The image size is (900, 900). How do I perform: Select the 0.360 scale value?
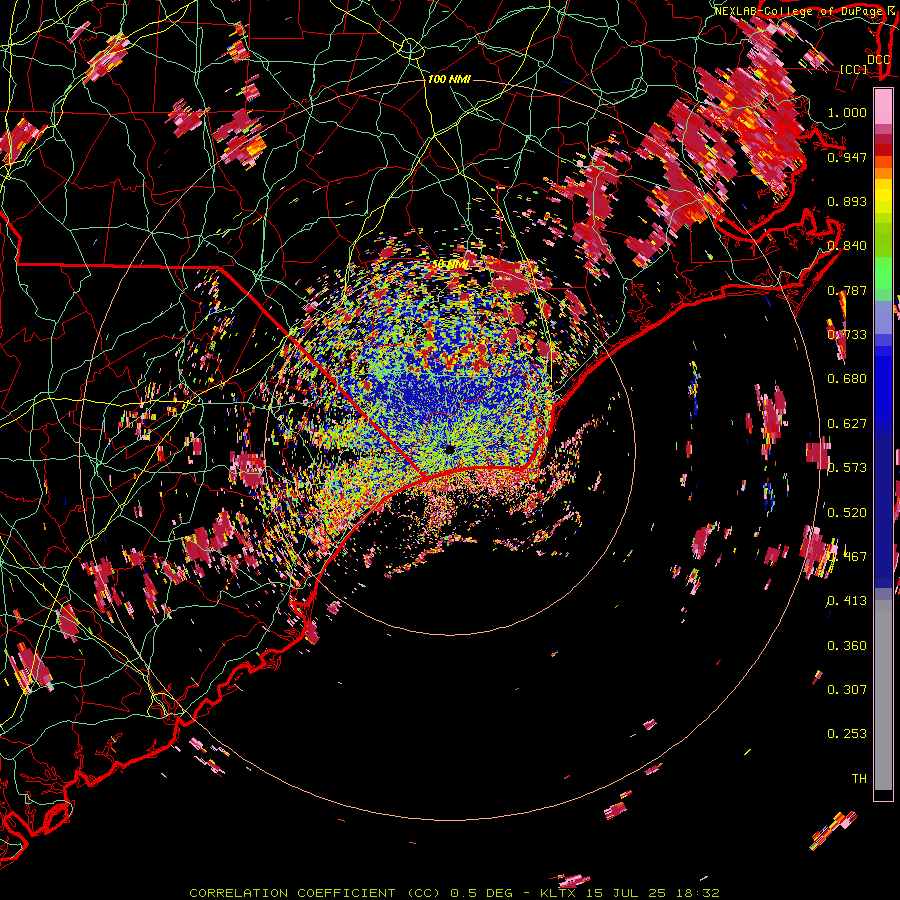point(847,646)
